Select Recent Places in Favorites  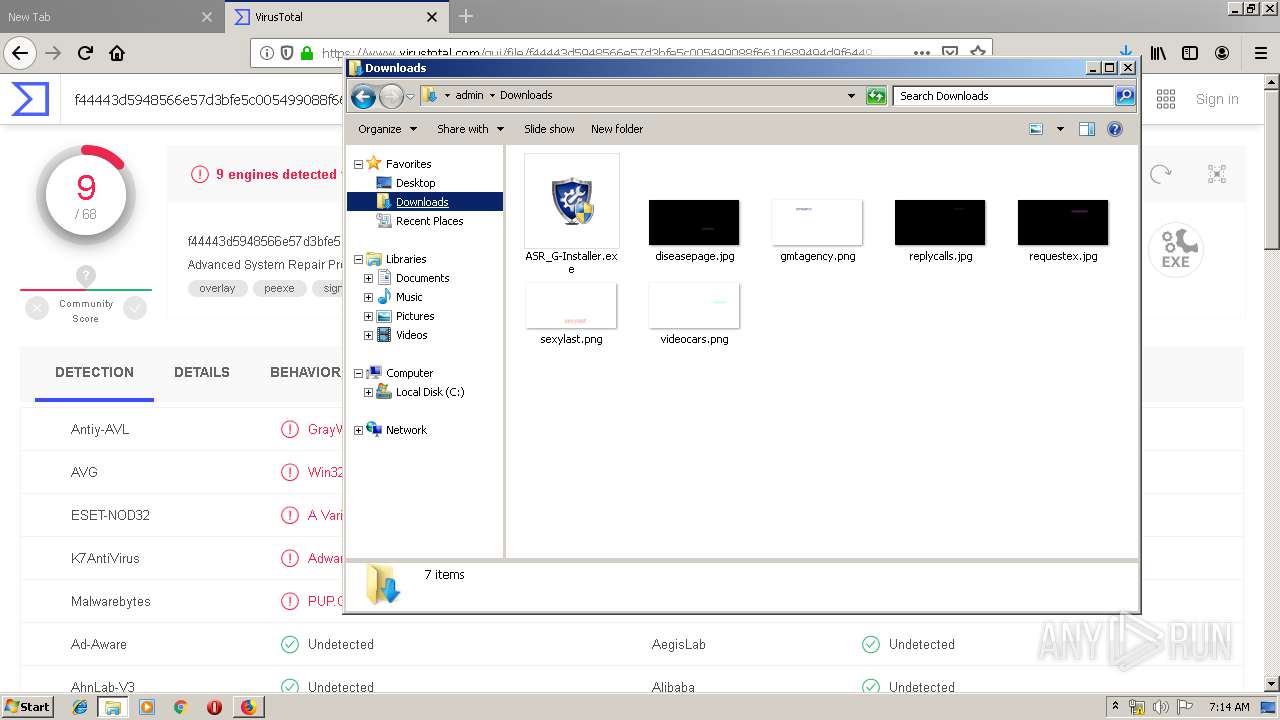[429, 221]
